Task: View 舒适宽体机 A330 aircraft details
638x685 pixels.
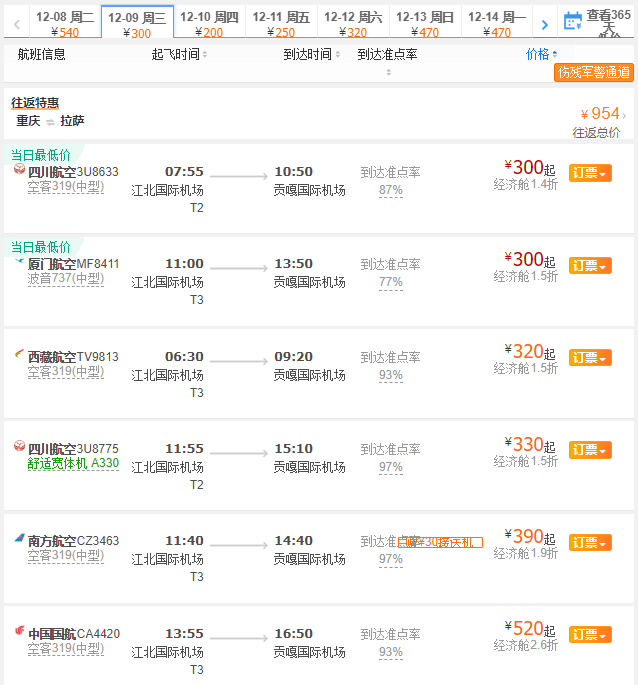Action: point(73,463)
